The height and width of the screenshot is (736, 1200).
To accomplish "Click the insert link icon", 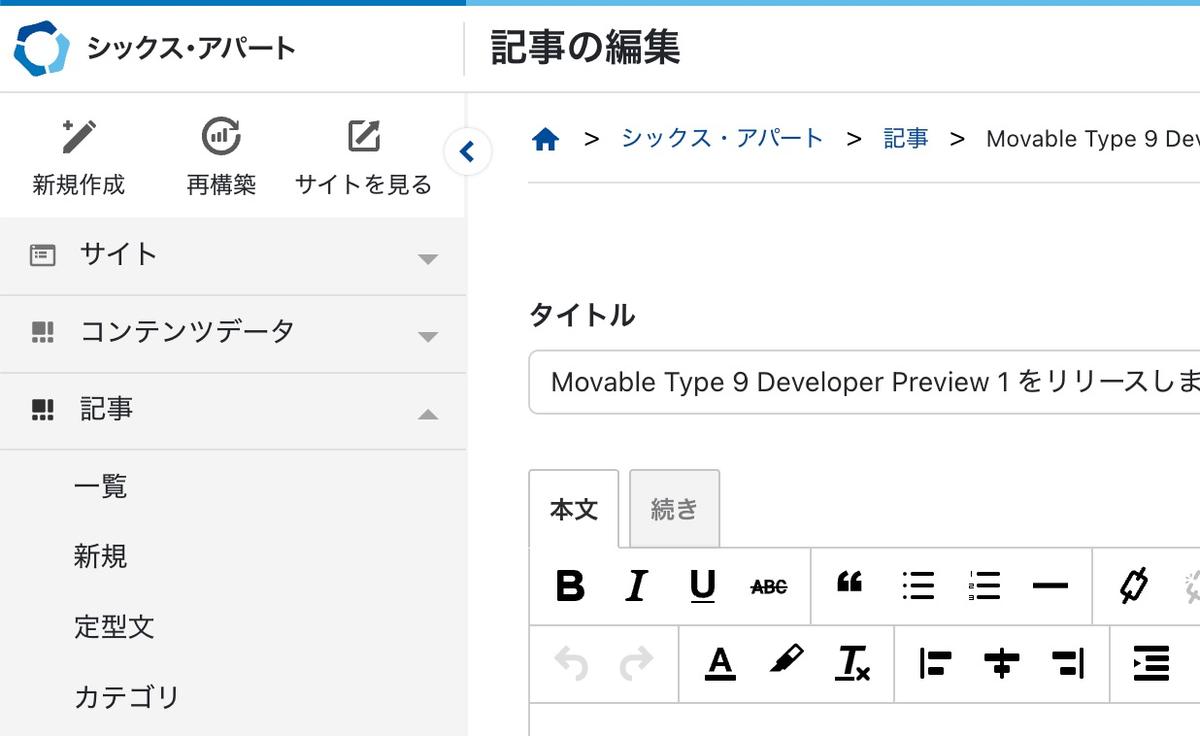I will [x=1133, y=586].
